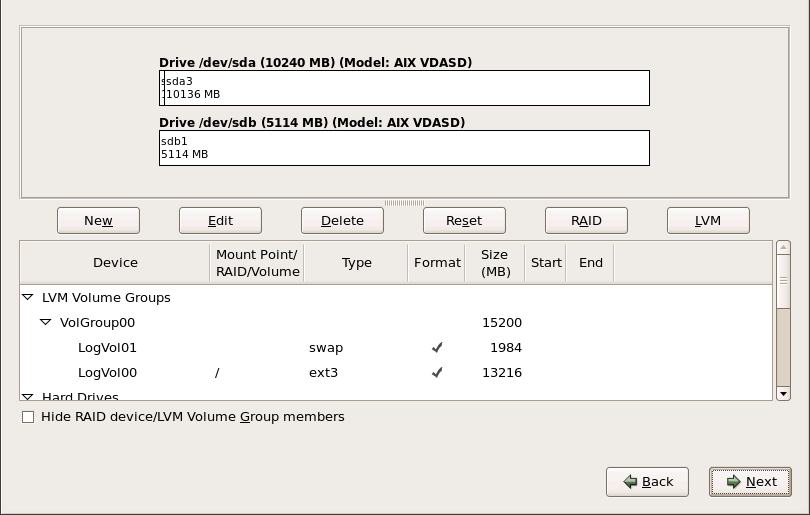The image size is (810, 515).
Task: Open the LVM configuration button
Action: coord(708,221)
